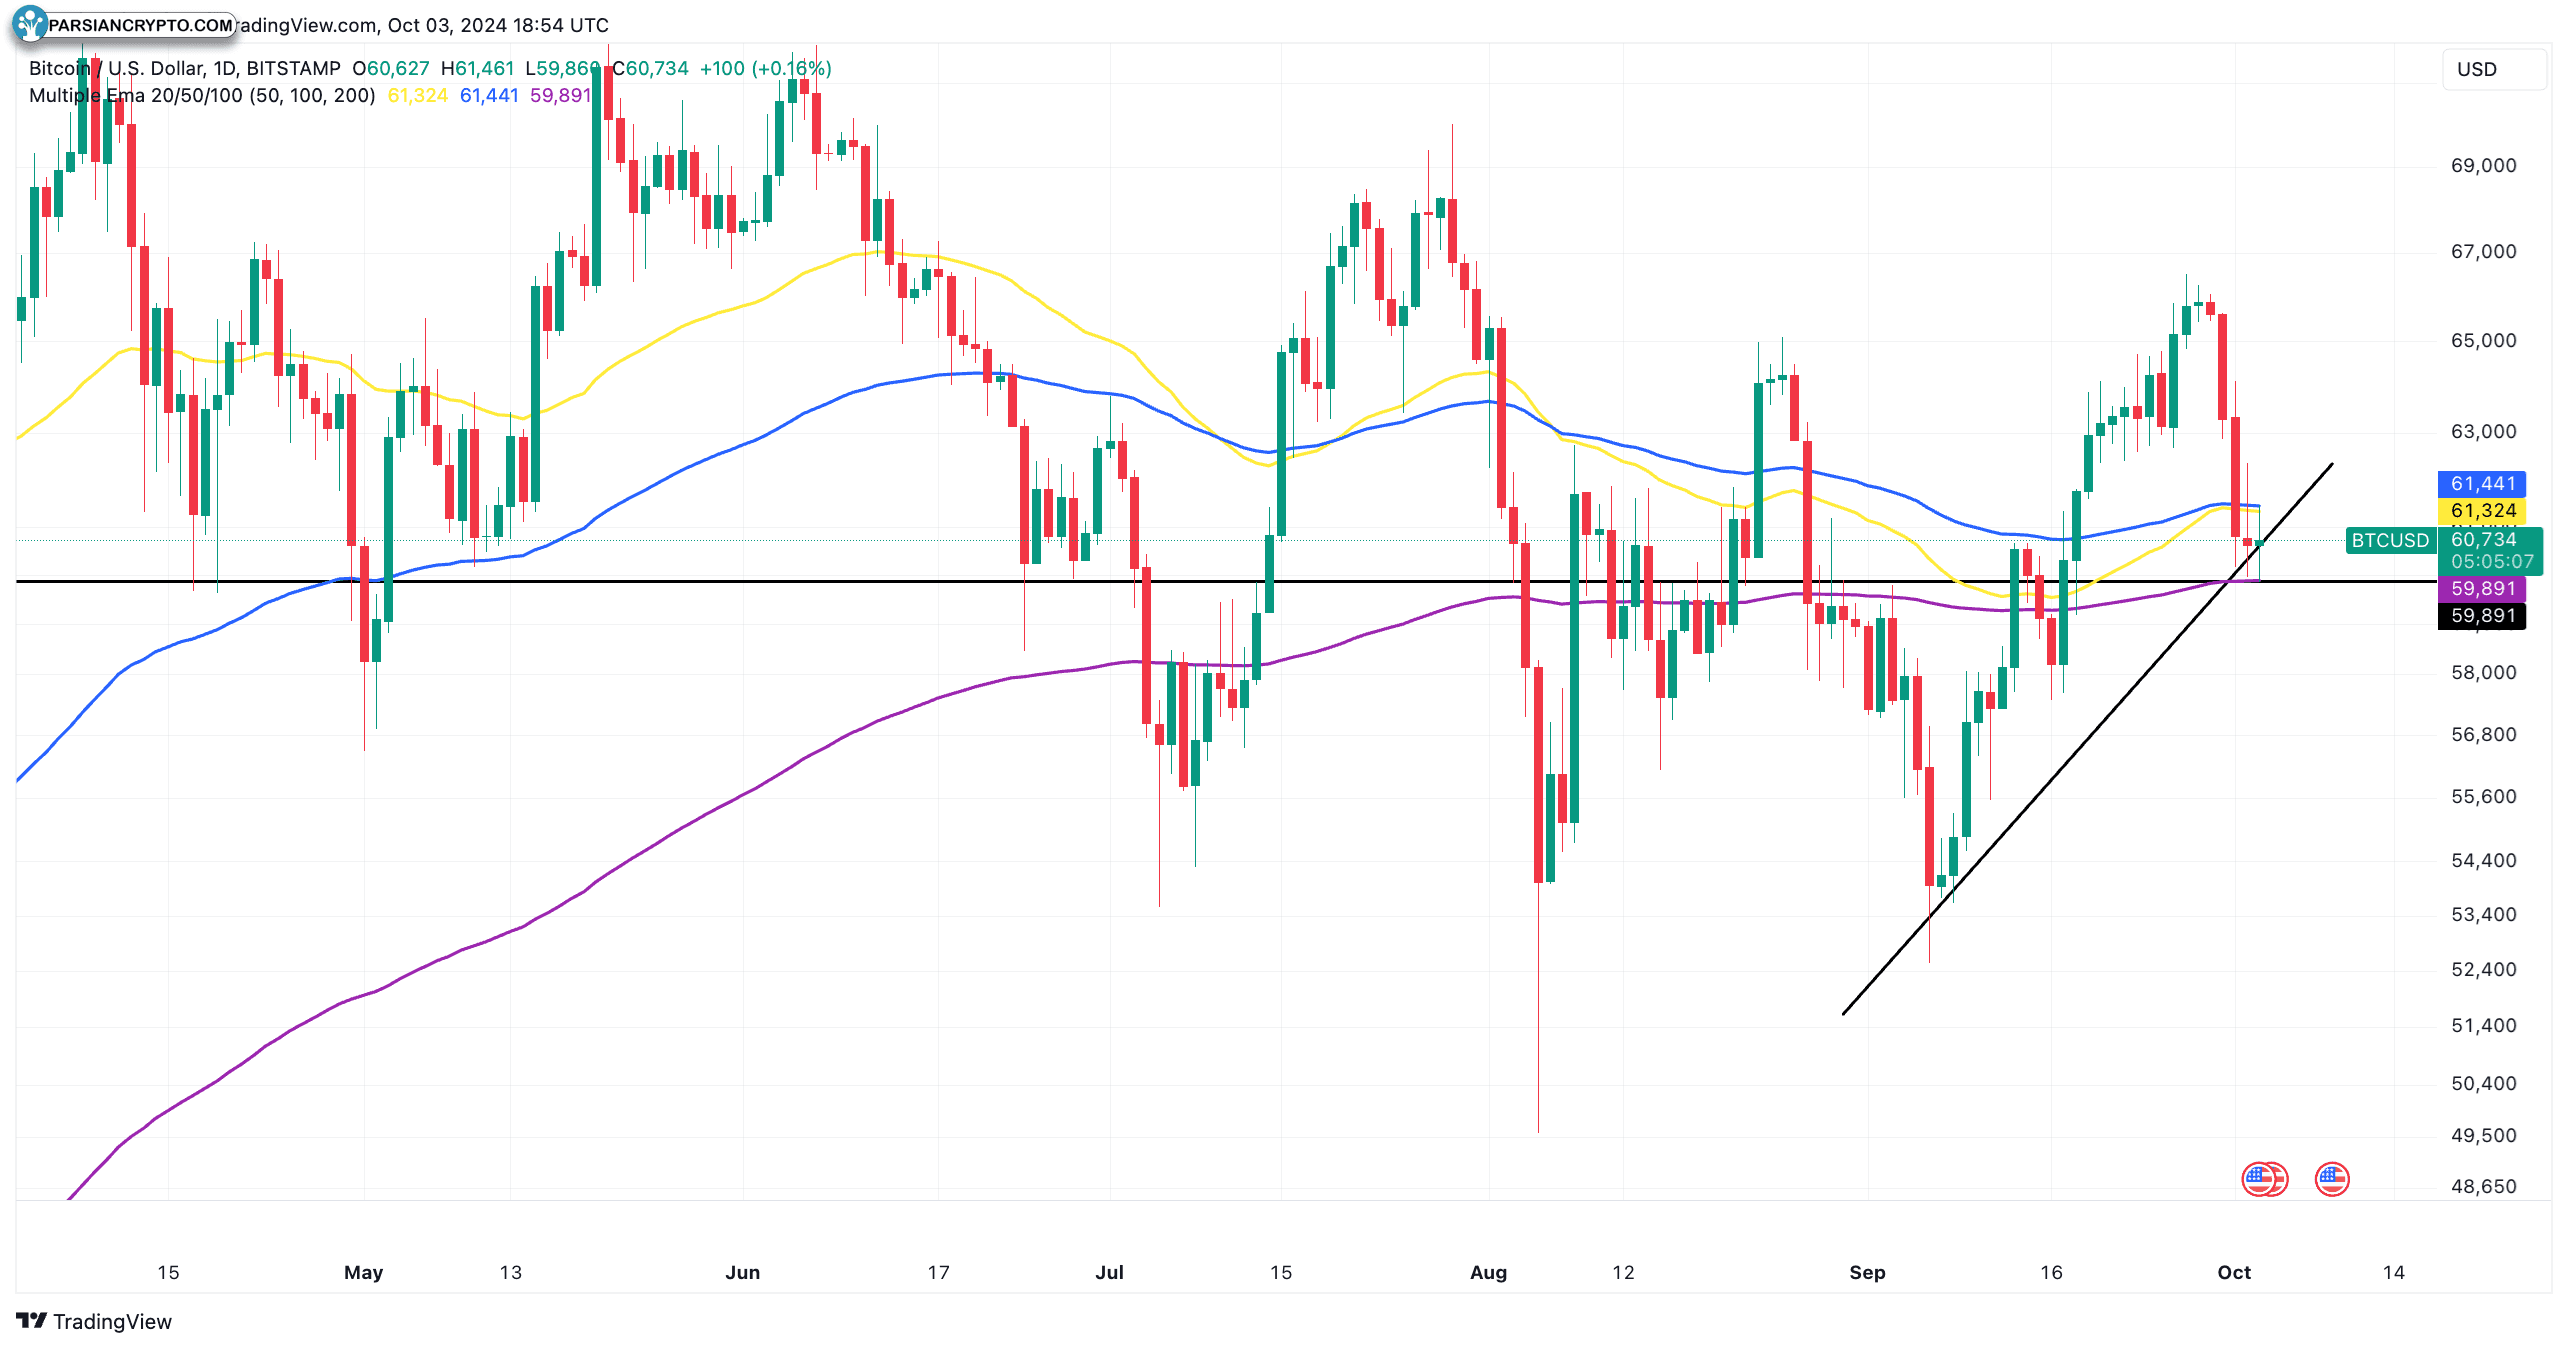Screen dimensions: 2568x1349
Task: Click the yellow 61,324 value in indicator legend
Action: (x=417, y=95)
